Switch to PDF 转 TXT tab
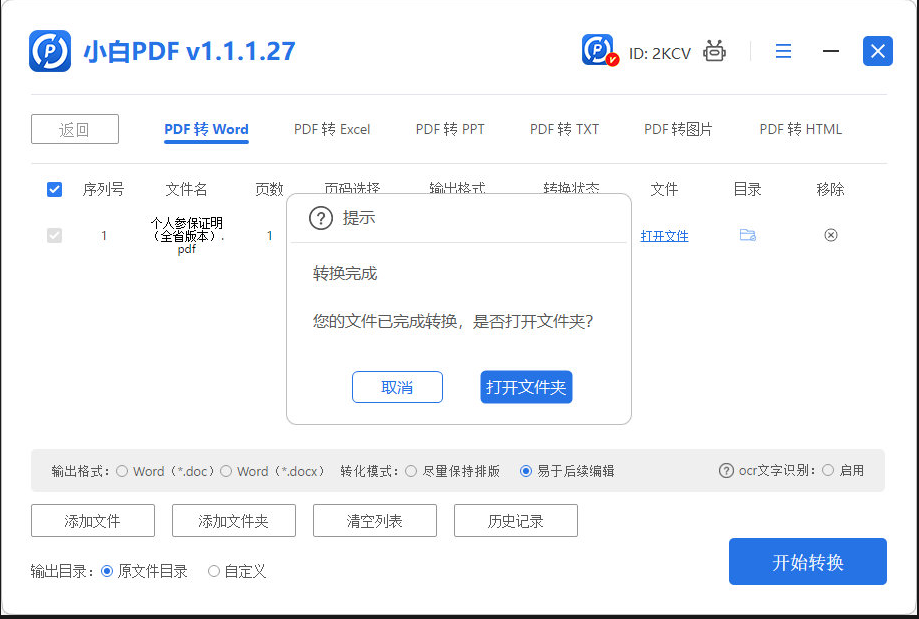This screenshot has width=919, height=619. click(564, 130)
